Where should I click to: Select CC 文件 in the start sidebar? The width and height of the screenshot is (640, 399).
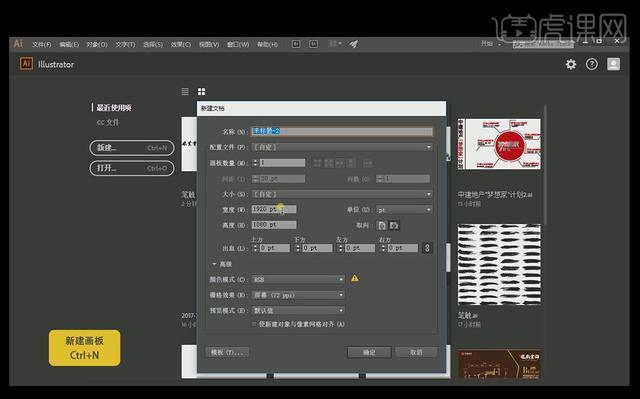point(108,122)
